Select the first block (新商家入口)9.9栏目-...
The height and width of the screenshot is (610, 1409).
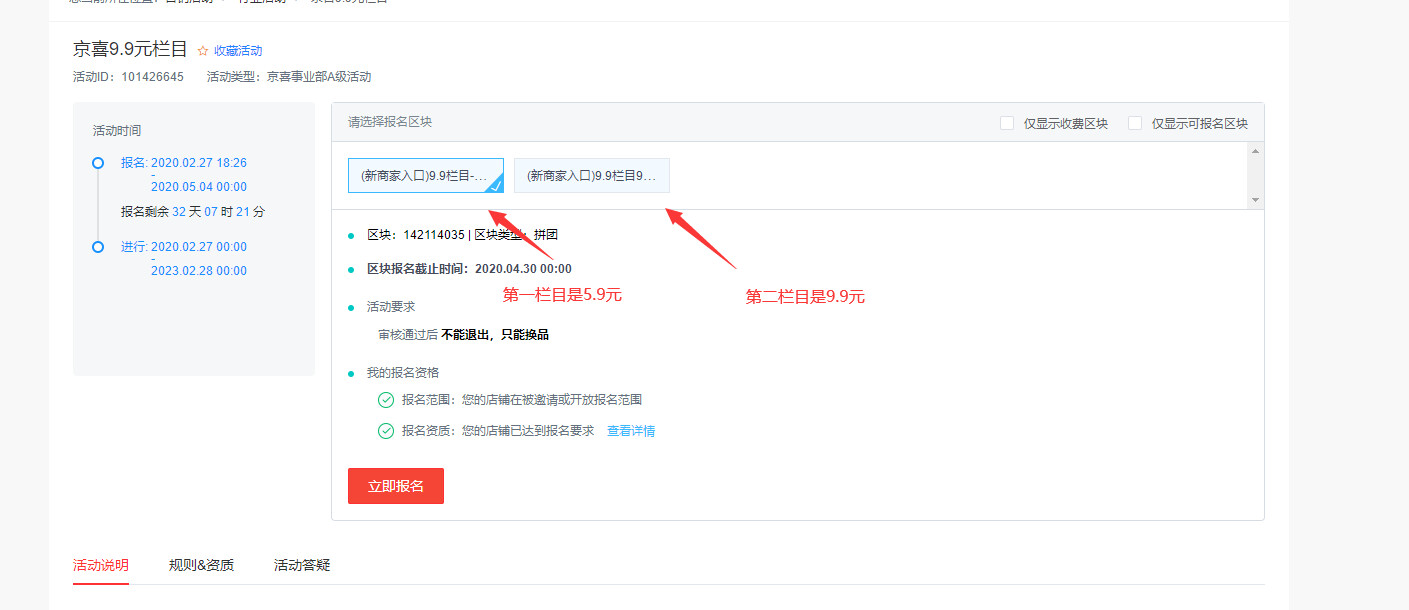click(426, 175)
